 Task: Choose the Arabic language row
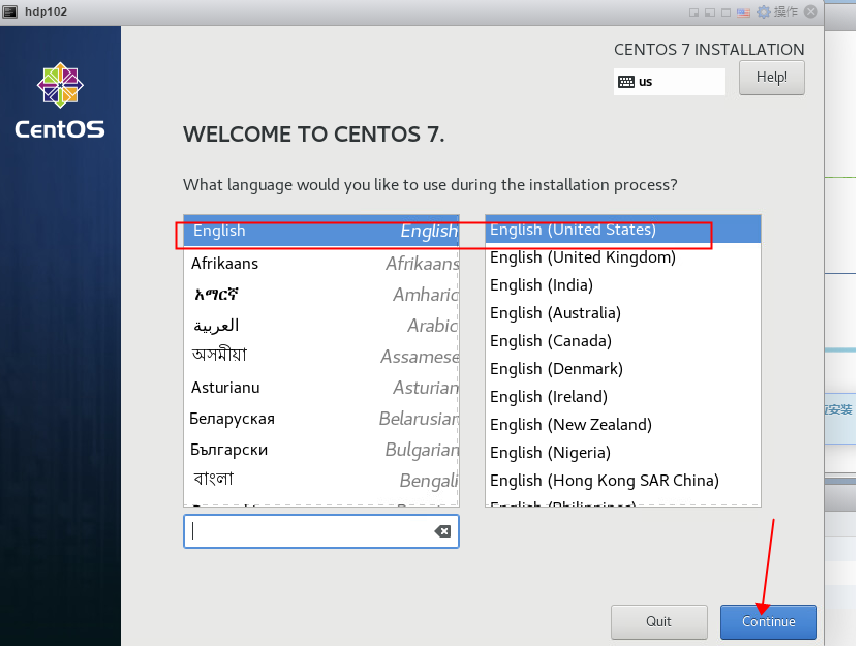pos(322,325)
